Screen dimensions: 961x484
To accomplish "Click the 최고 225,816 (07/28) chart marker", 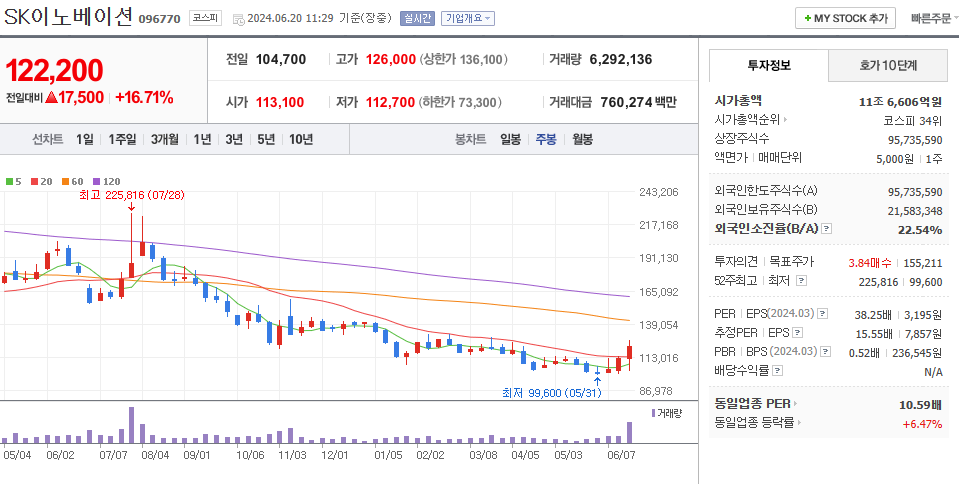I will pyautogui.click(x=132, y=195).
